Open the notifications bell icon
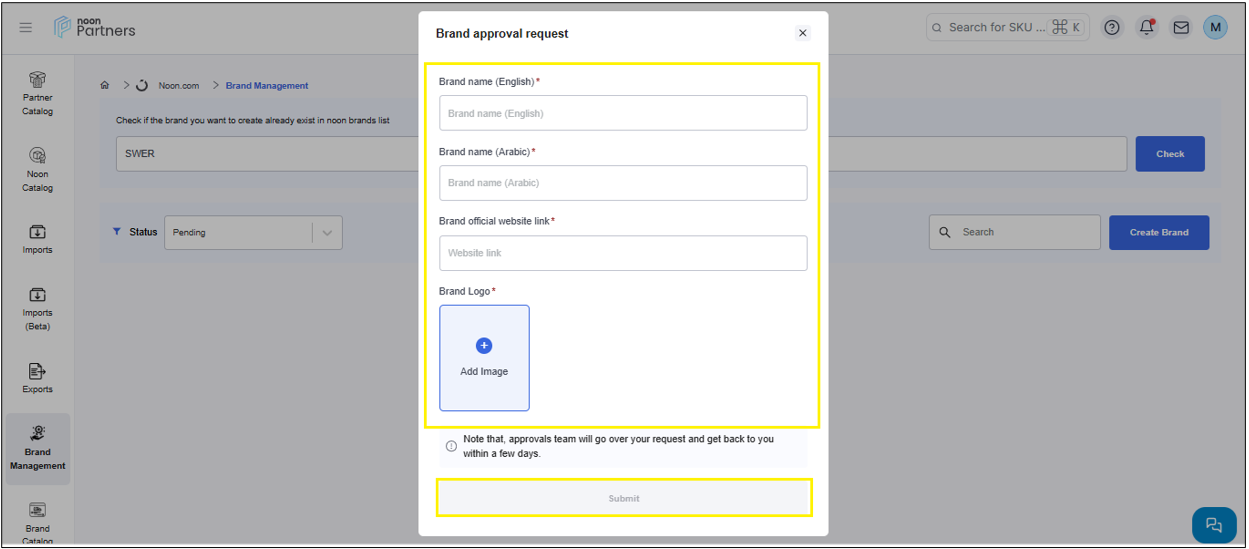 tap(1147, 28)
